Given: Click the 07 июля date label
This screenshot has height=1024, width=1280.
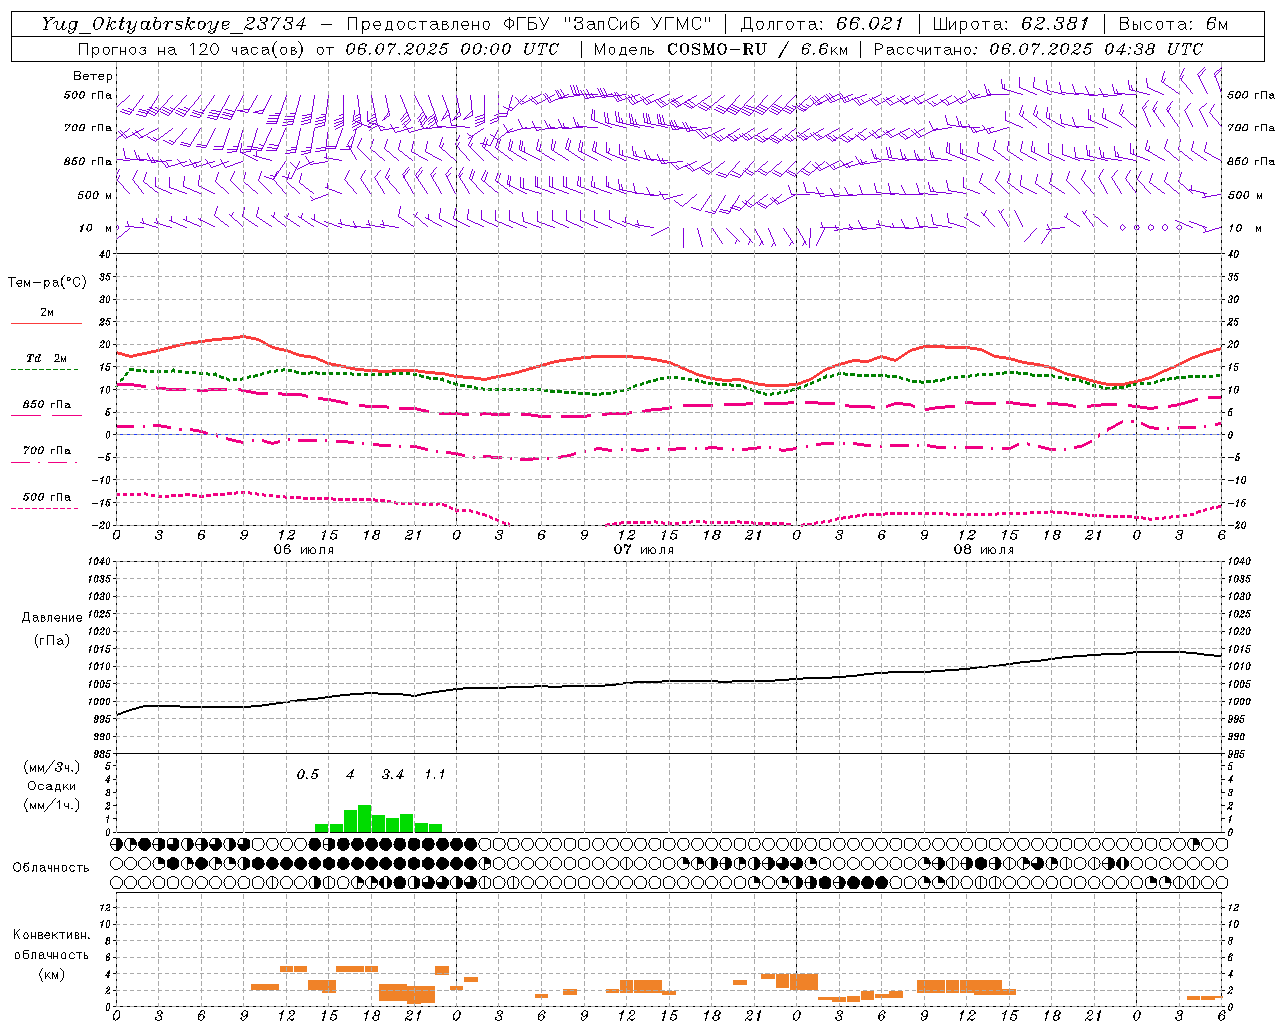Looking at the screenshot, I should click(644, 549).
